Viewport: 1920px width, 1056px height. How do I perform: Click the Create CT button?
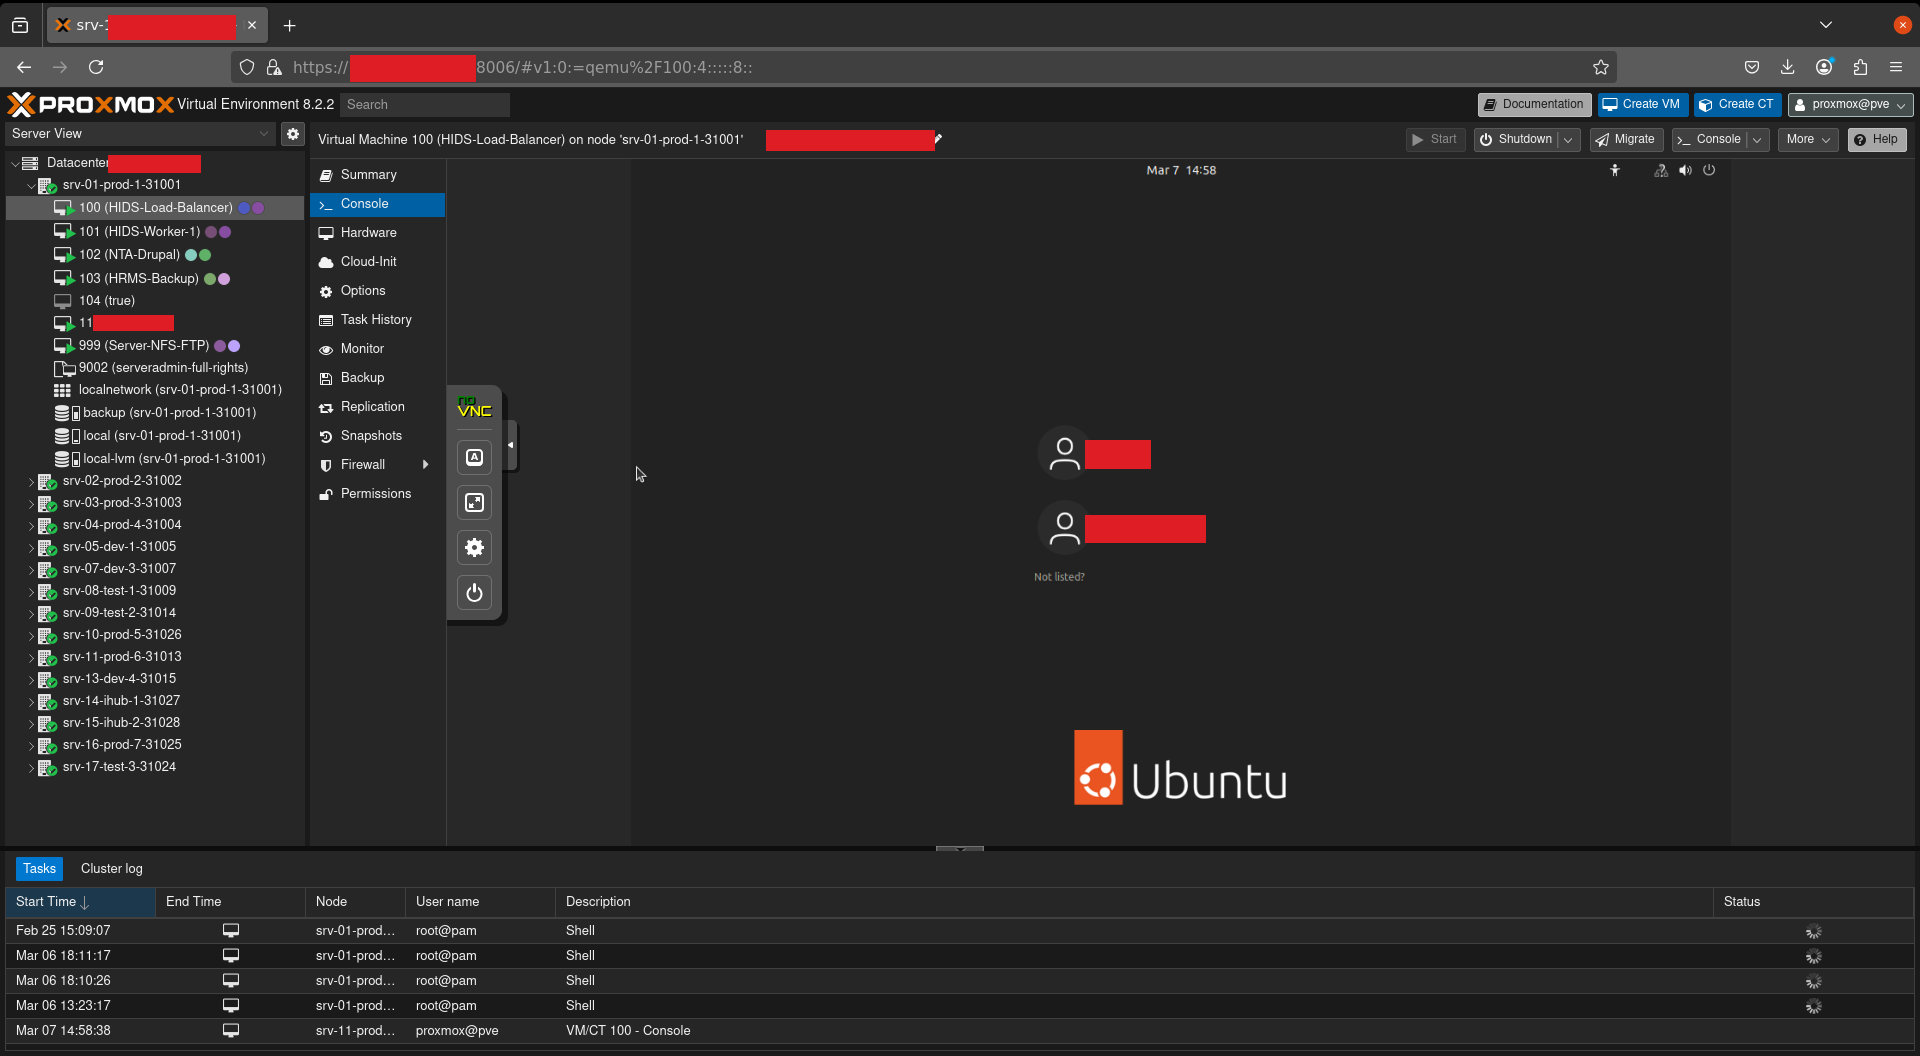point(1737,105)
